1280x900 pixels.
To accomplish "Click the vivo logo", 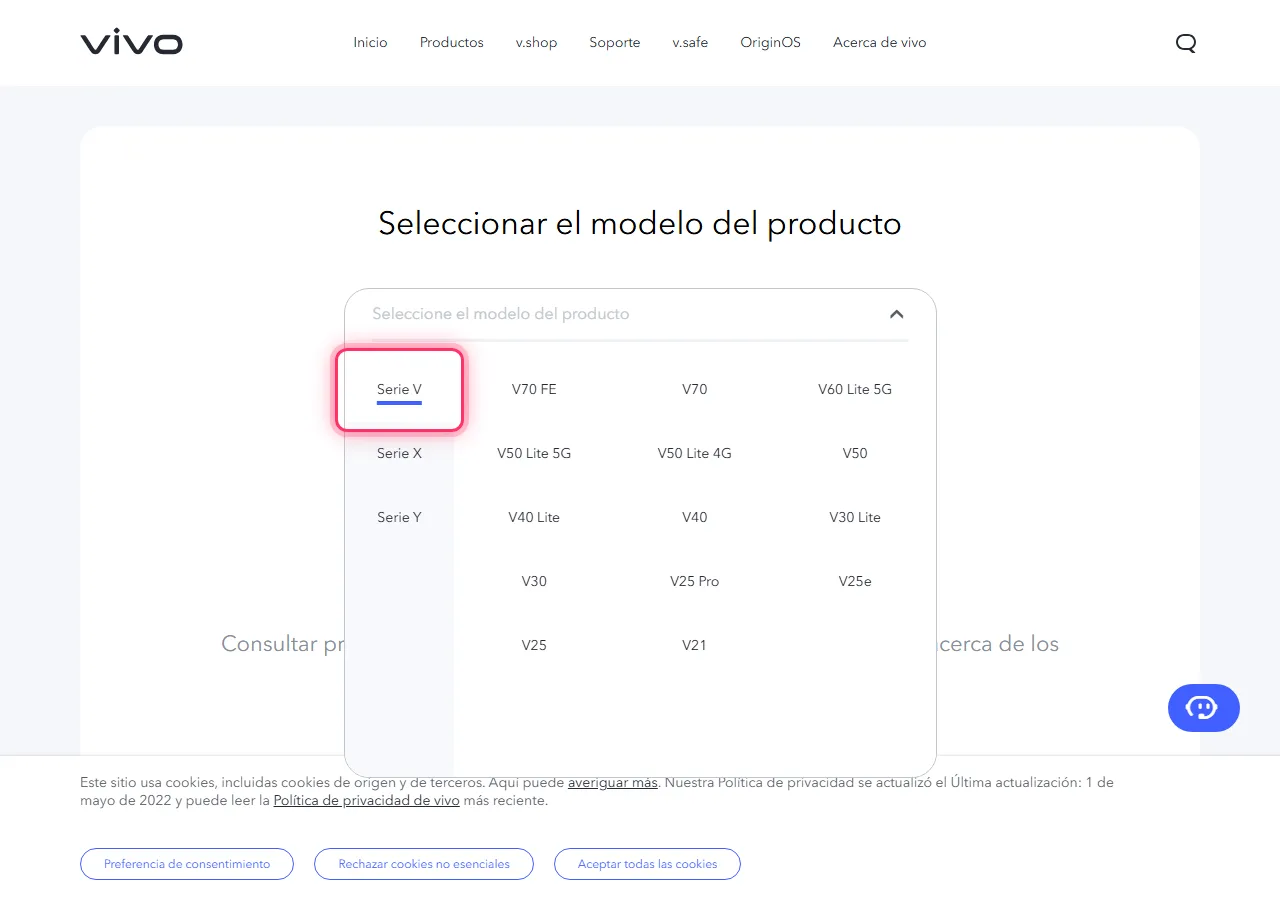I will pyautogui.click(x=131, y=43).
